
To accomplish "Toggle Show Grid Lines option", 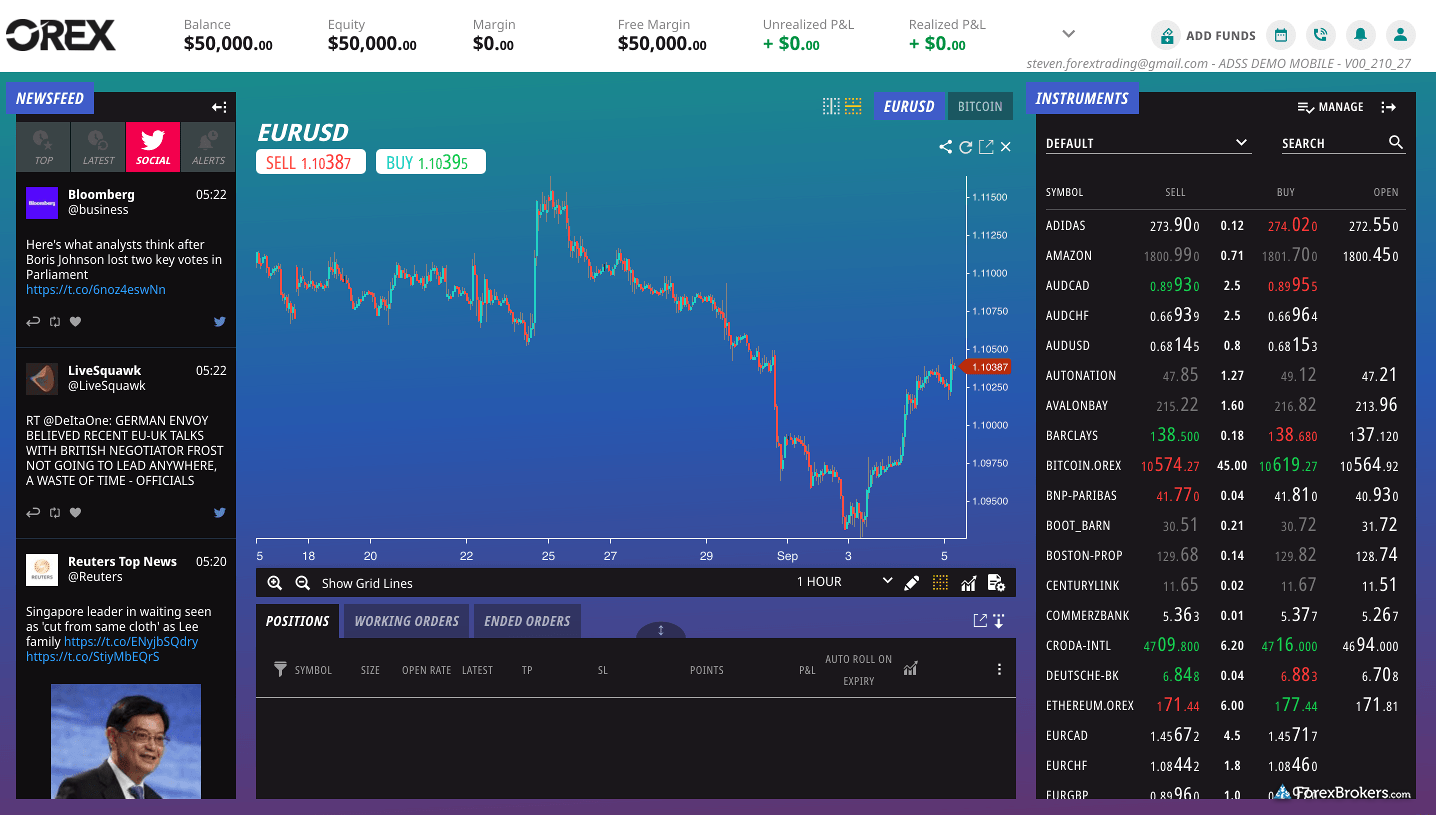I will pos(367,583).
